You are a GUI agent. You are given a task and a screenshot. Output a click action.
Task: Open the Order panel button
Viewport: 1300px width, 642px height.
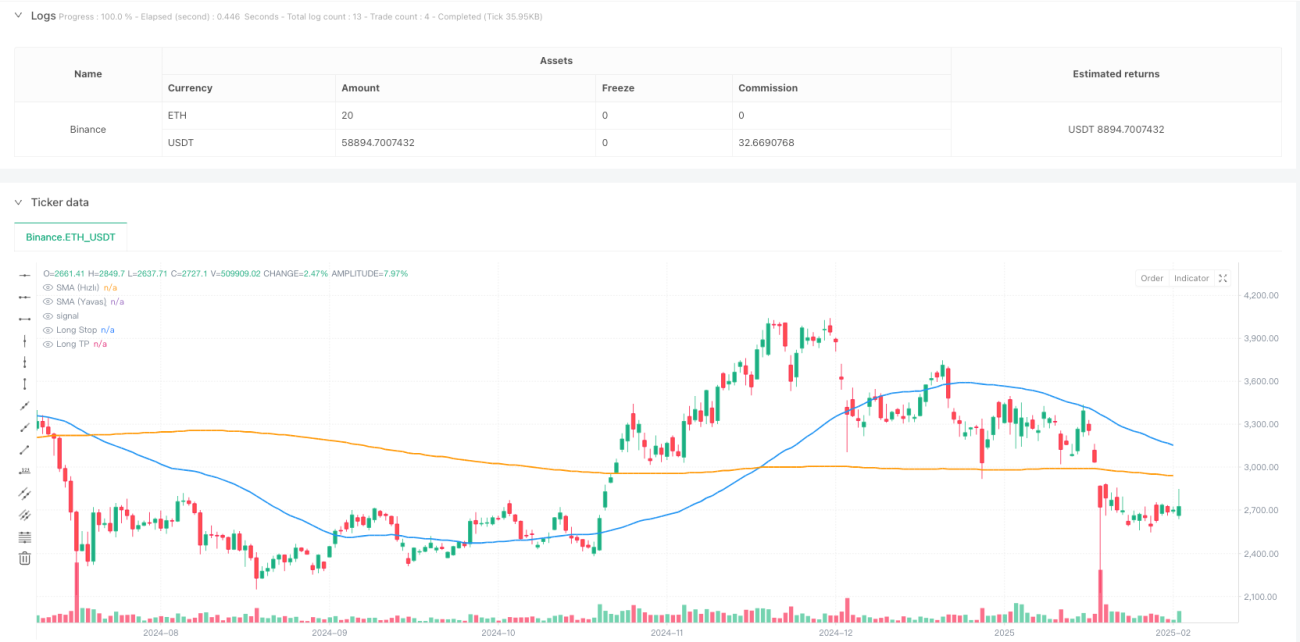coord(1152,278)
